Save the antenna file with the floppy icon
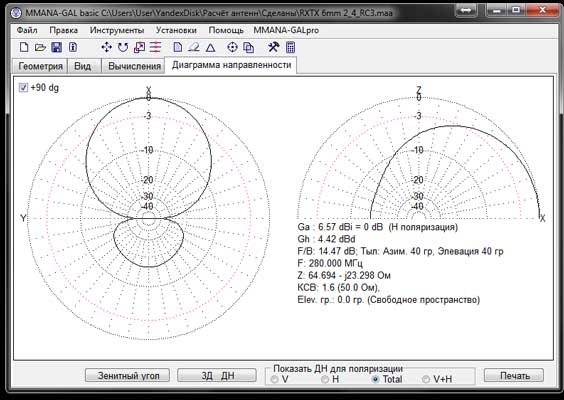 (56, 47)
